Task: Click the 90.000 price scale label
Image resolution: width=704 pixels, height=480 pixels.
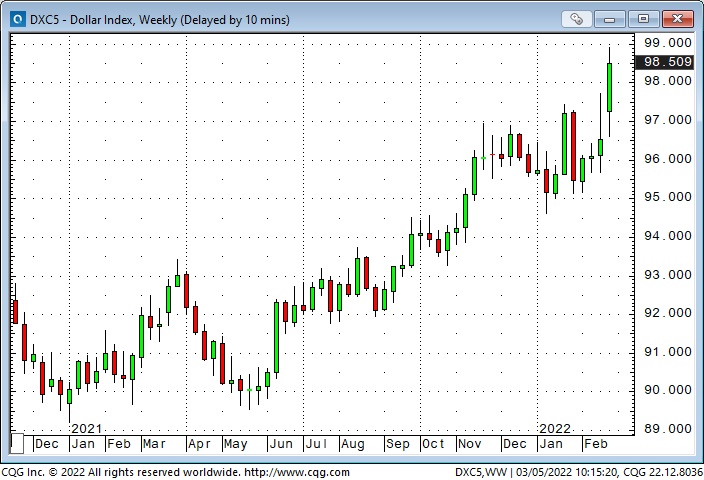Action: [x=668, y=390]
